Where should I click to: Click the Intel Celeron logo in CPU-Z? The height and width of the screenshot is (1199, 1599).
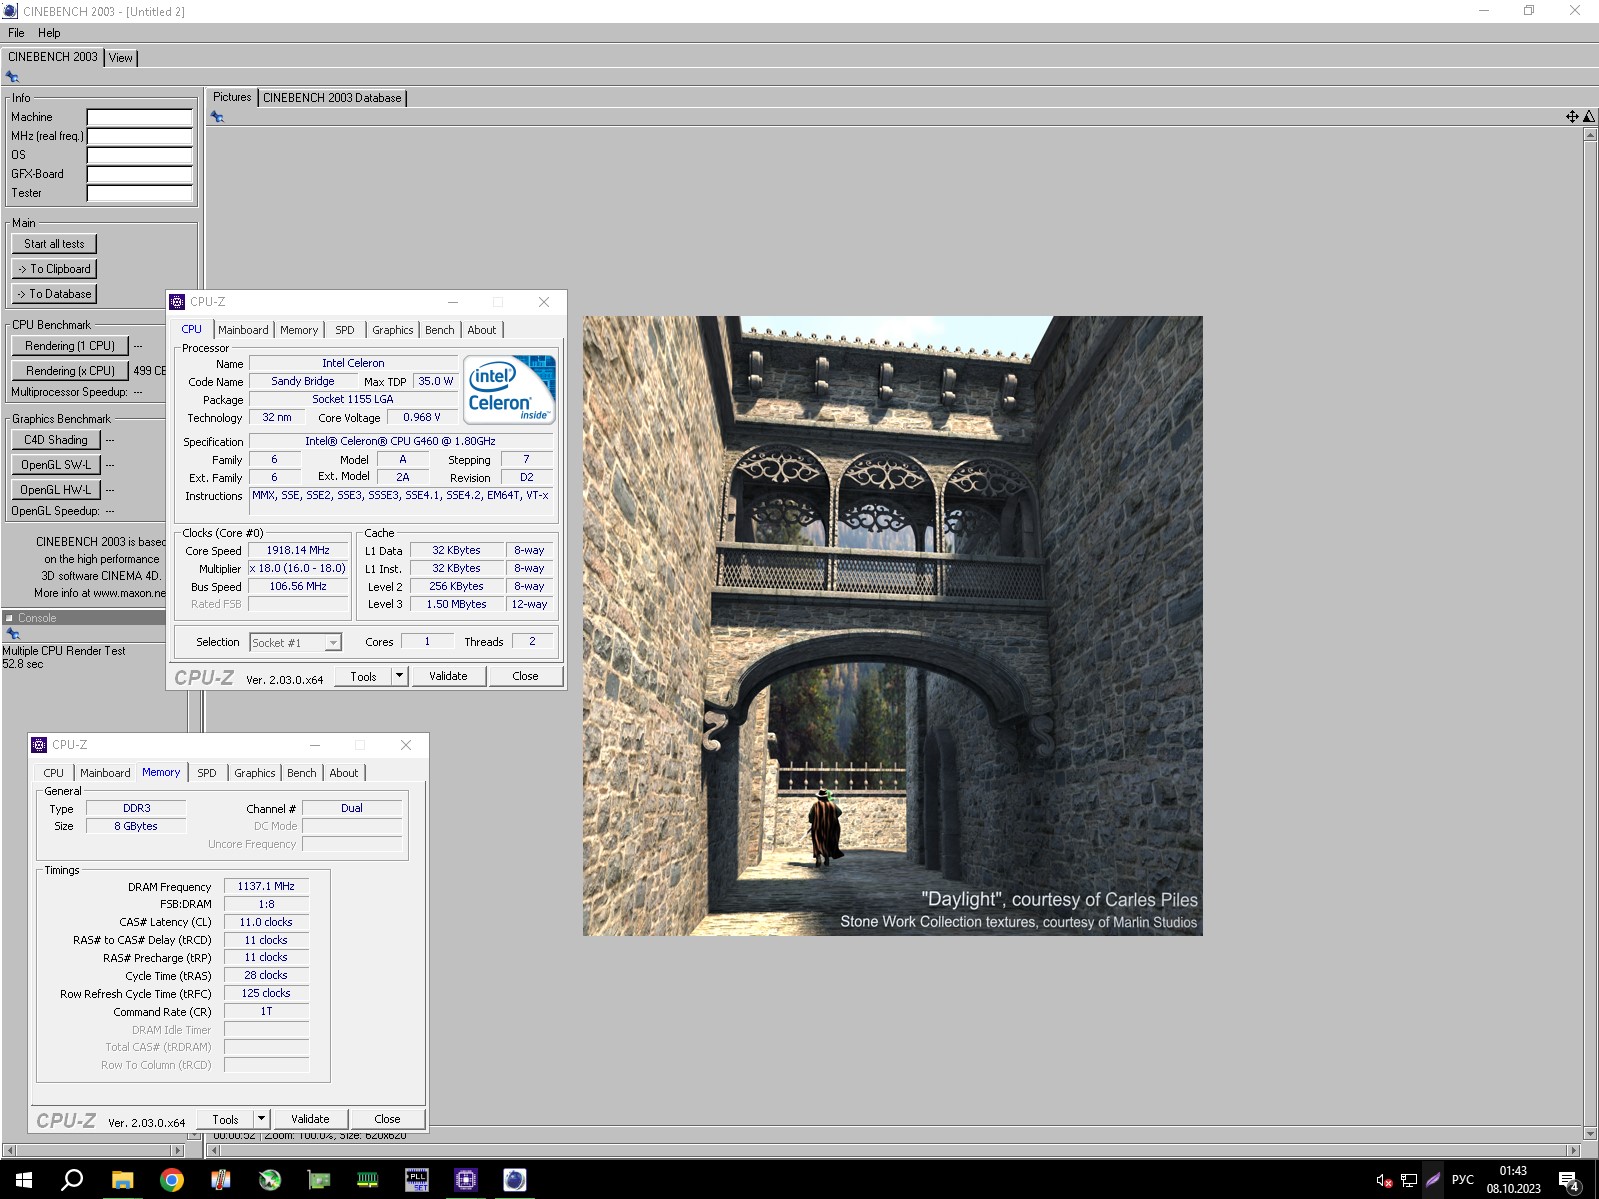point(509,390)
